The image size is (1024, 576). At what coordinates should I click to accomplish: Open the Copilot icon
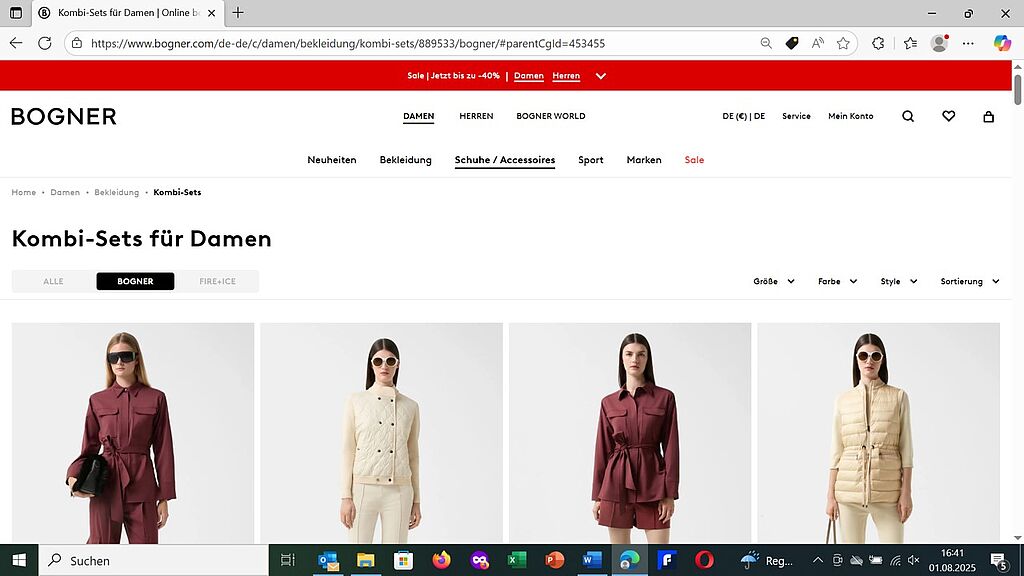(1002, 43)
